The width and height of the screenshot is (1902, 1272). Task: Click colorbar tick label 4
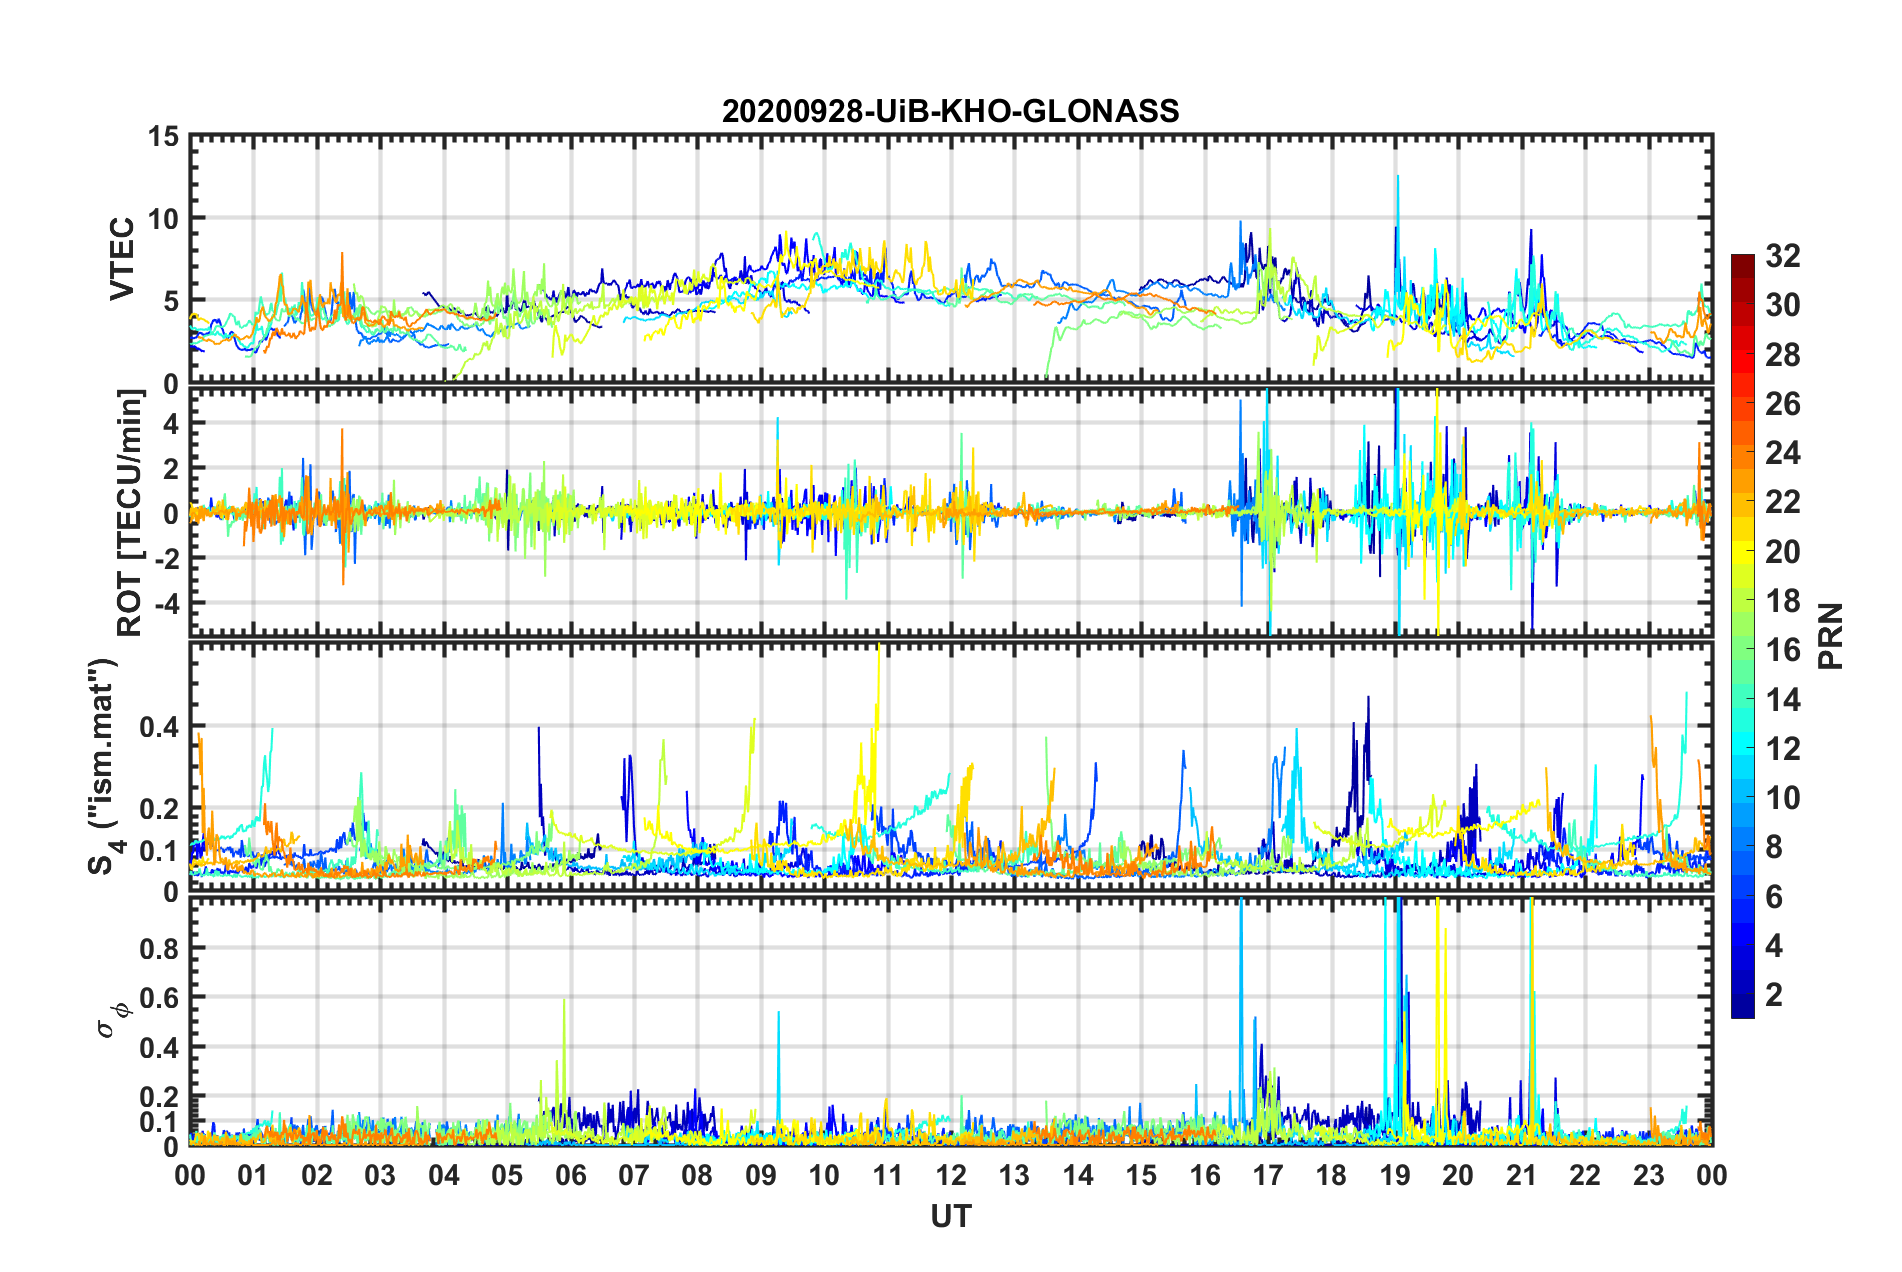(x=1774, y=946)
